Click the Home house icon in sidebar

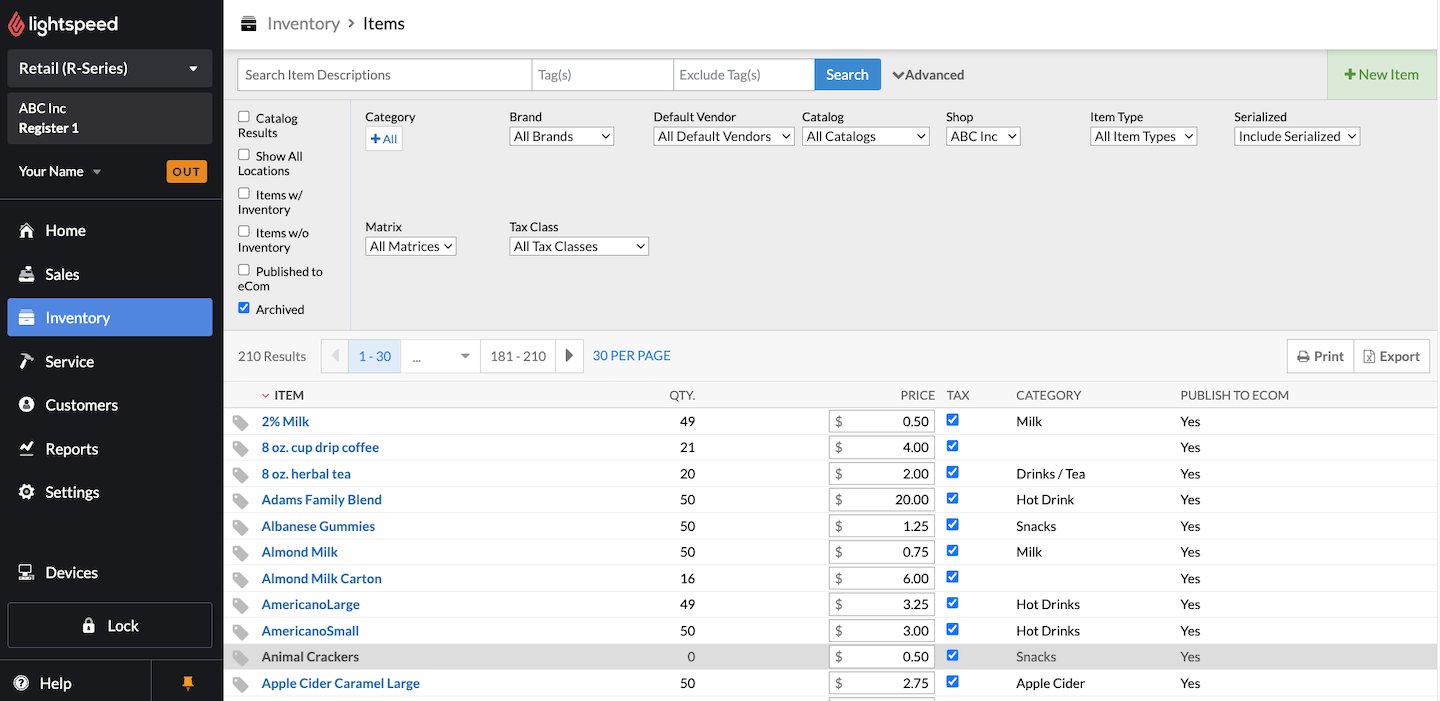click(27, 230)
